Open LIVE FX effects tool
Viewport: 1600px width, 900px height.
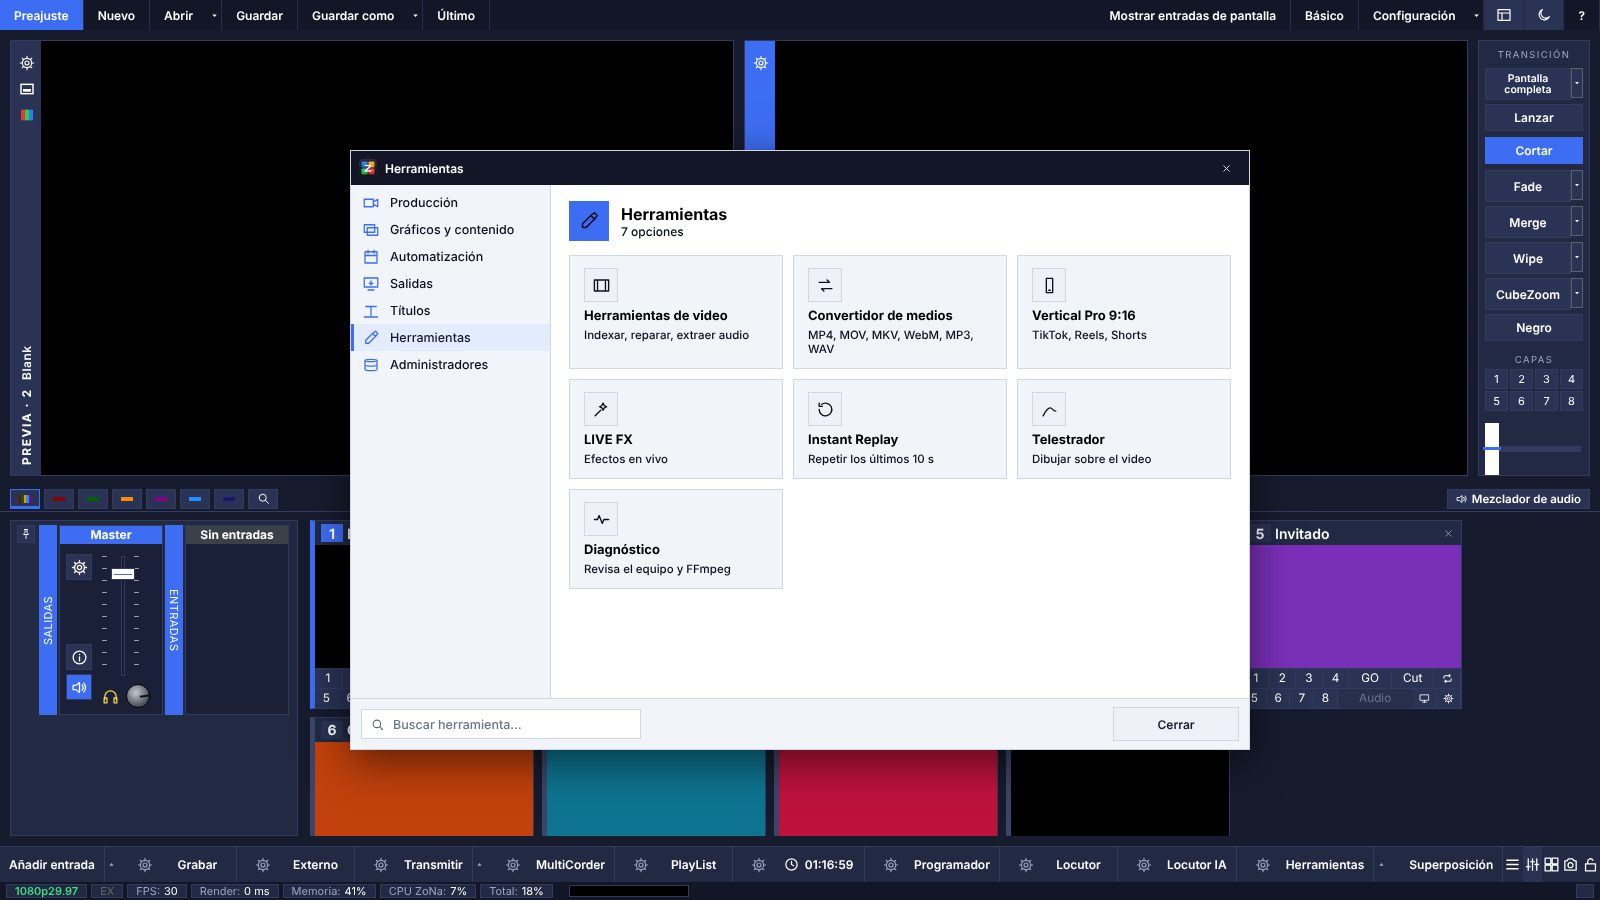coord(676,429)
